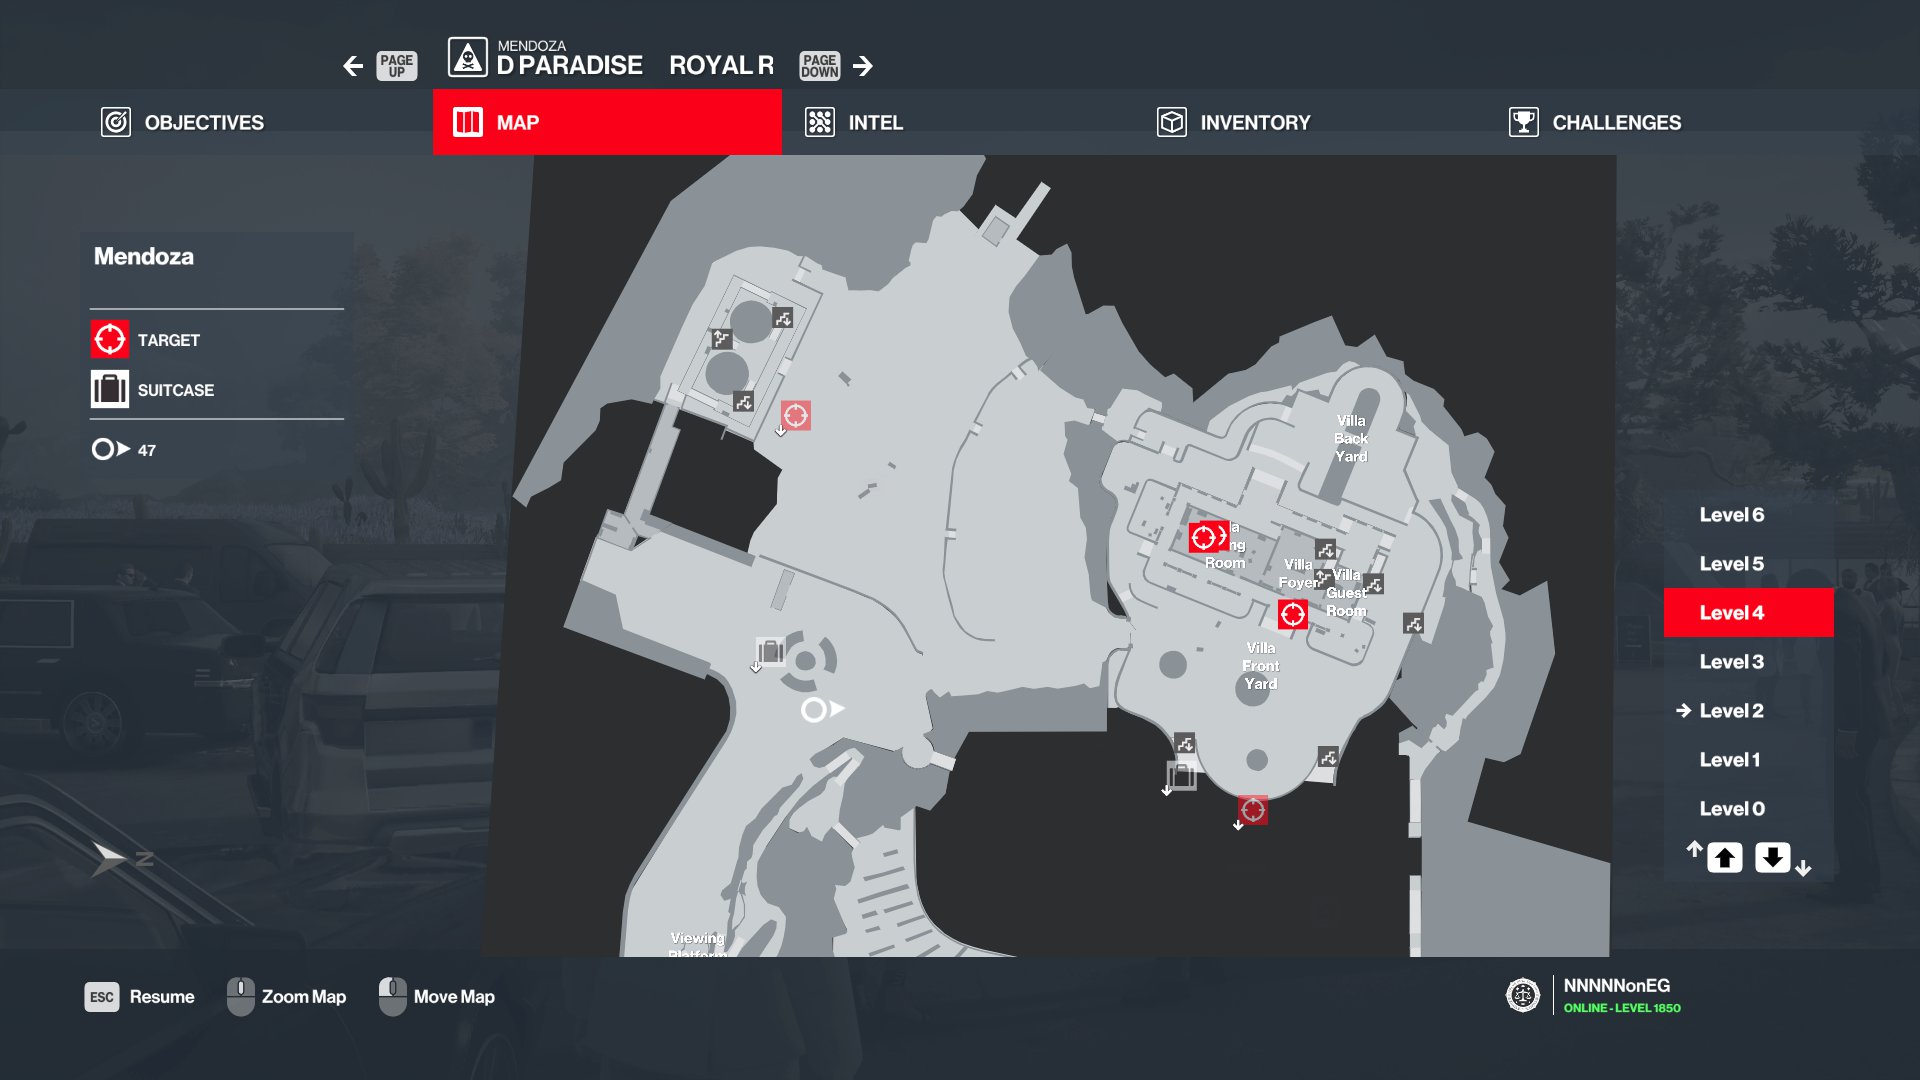Click dark red target marker below villa
This screenshot has height=1080, width=1920.
(x=1253, y=810)
